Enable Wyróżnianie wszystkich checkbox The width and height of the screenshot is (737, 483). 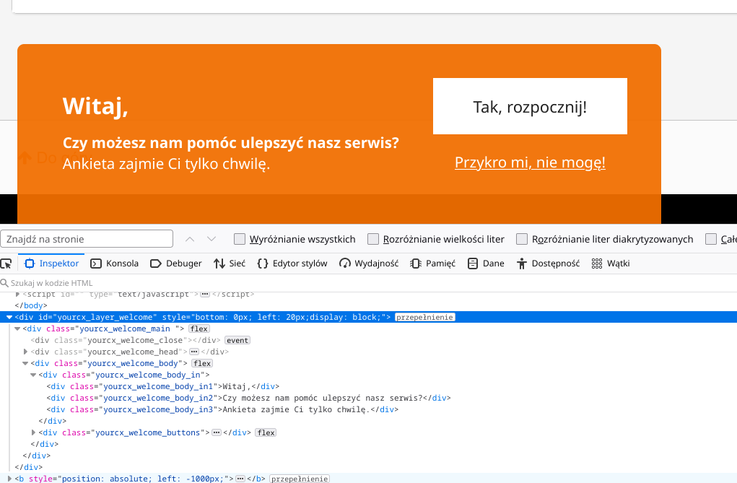[240, 239]
